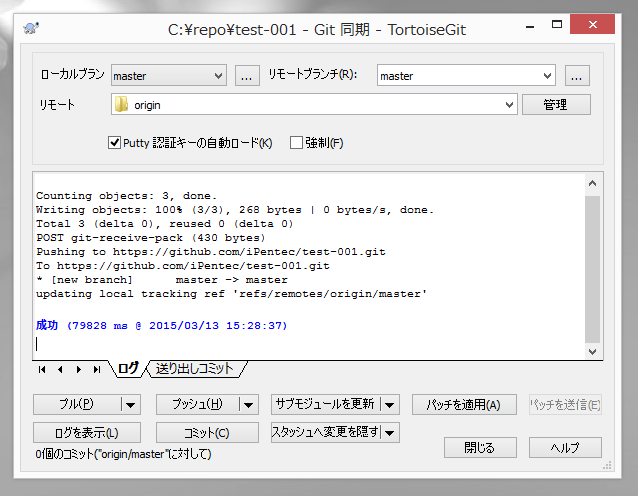Click the コミット(C) commit button
This screenshot has height=496, width=638.
(x=207, y=433)
